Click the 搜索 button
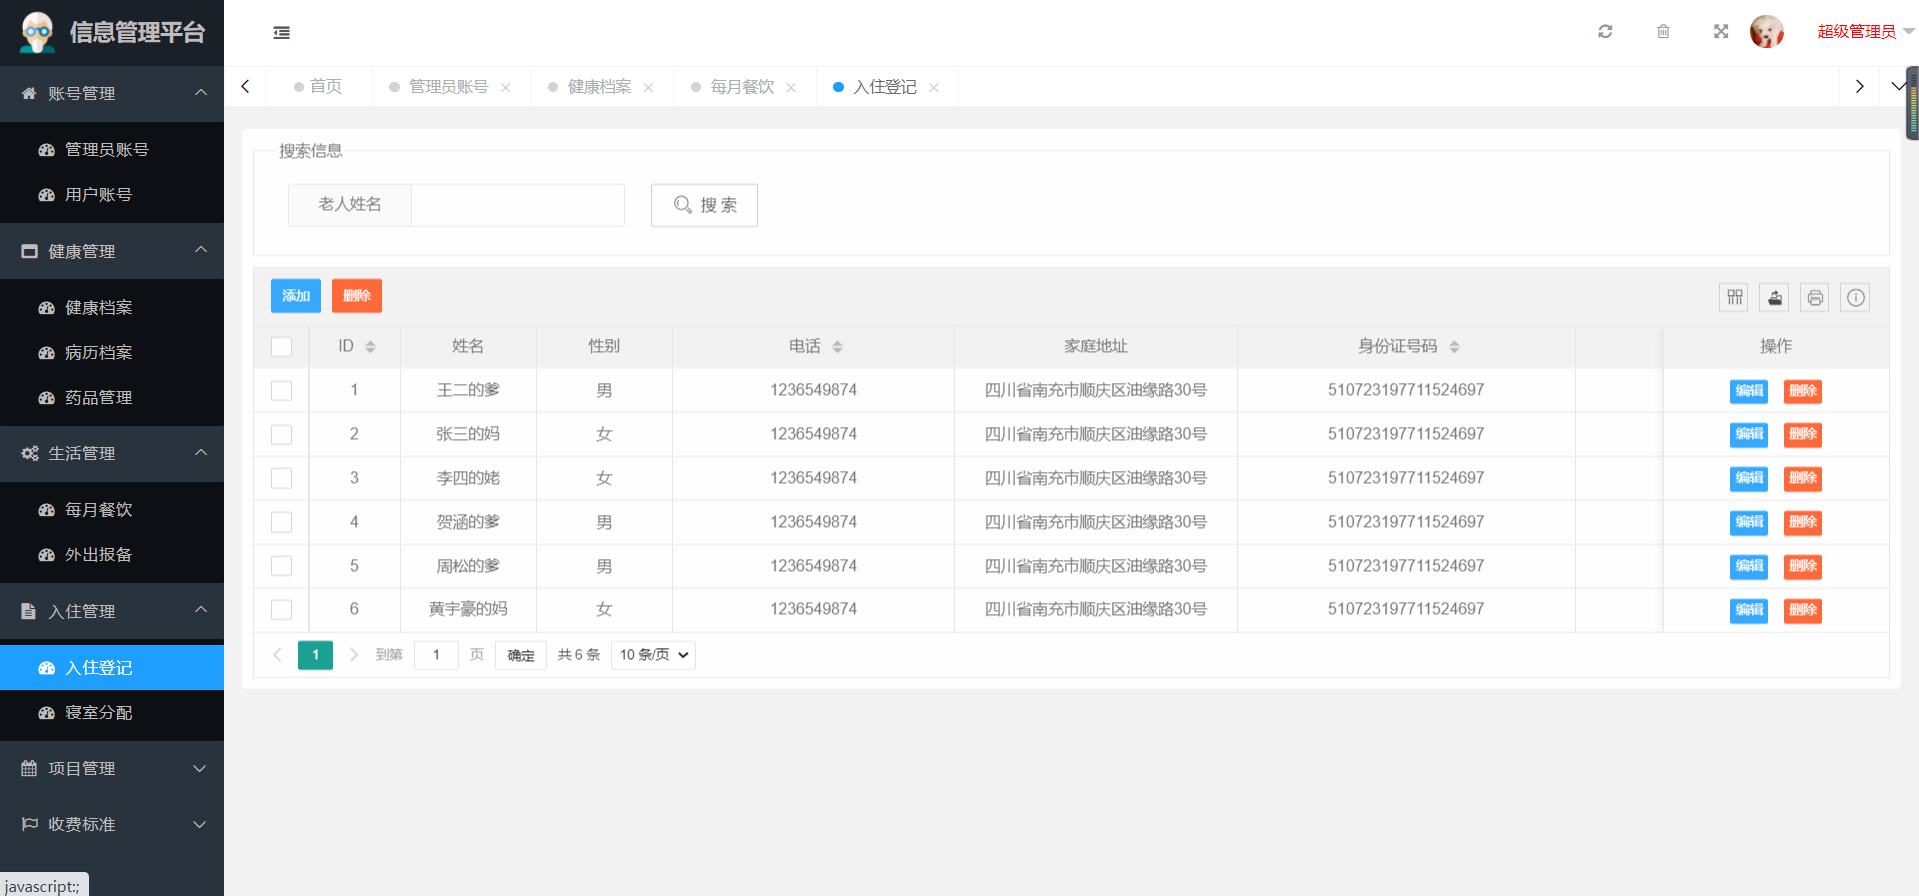The height and width of the screenshot is (896, 1919). [704, 205]
